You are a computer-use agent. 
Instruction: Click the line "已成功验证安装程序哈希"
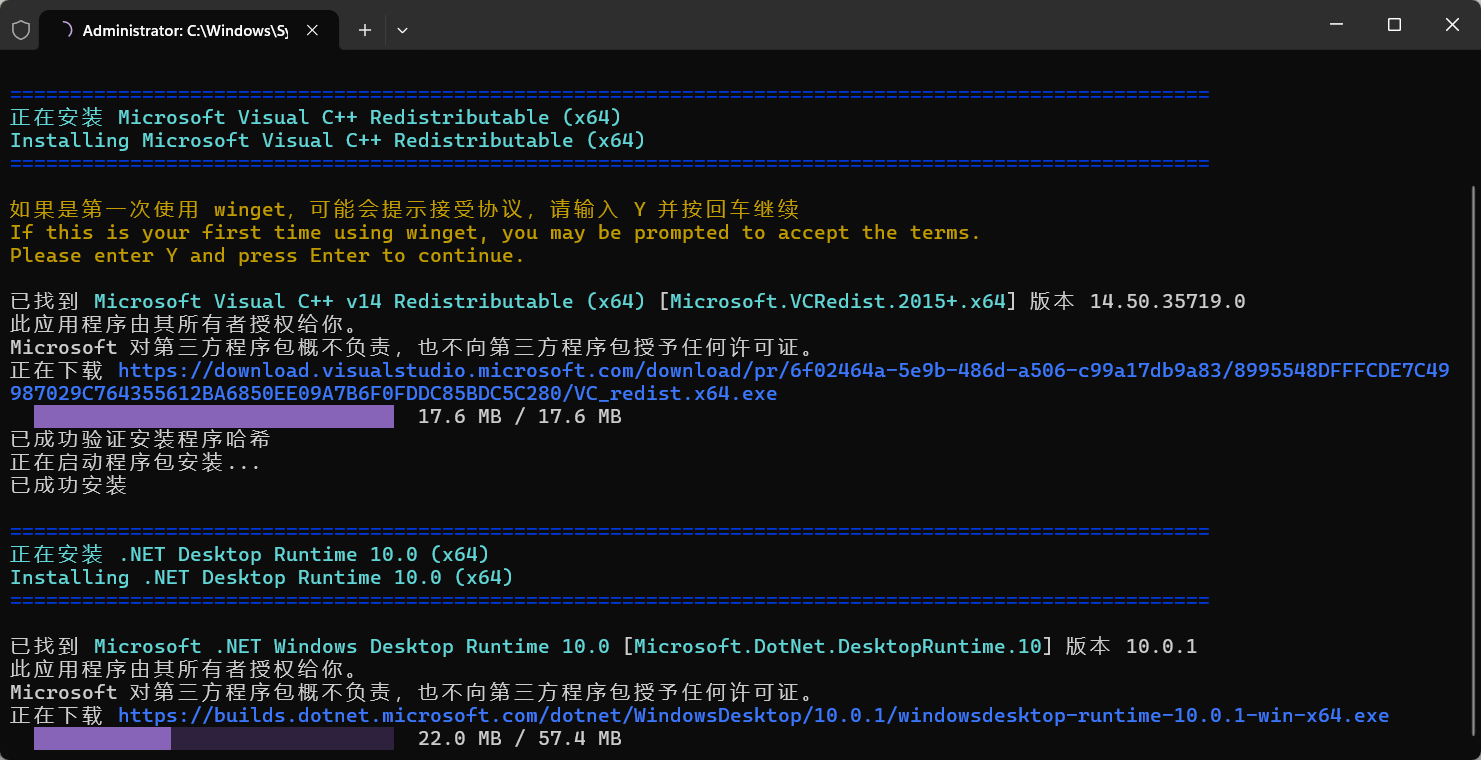[140, 440]
